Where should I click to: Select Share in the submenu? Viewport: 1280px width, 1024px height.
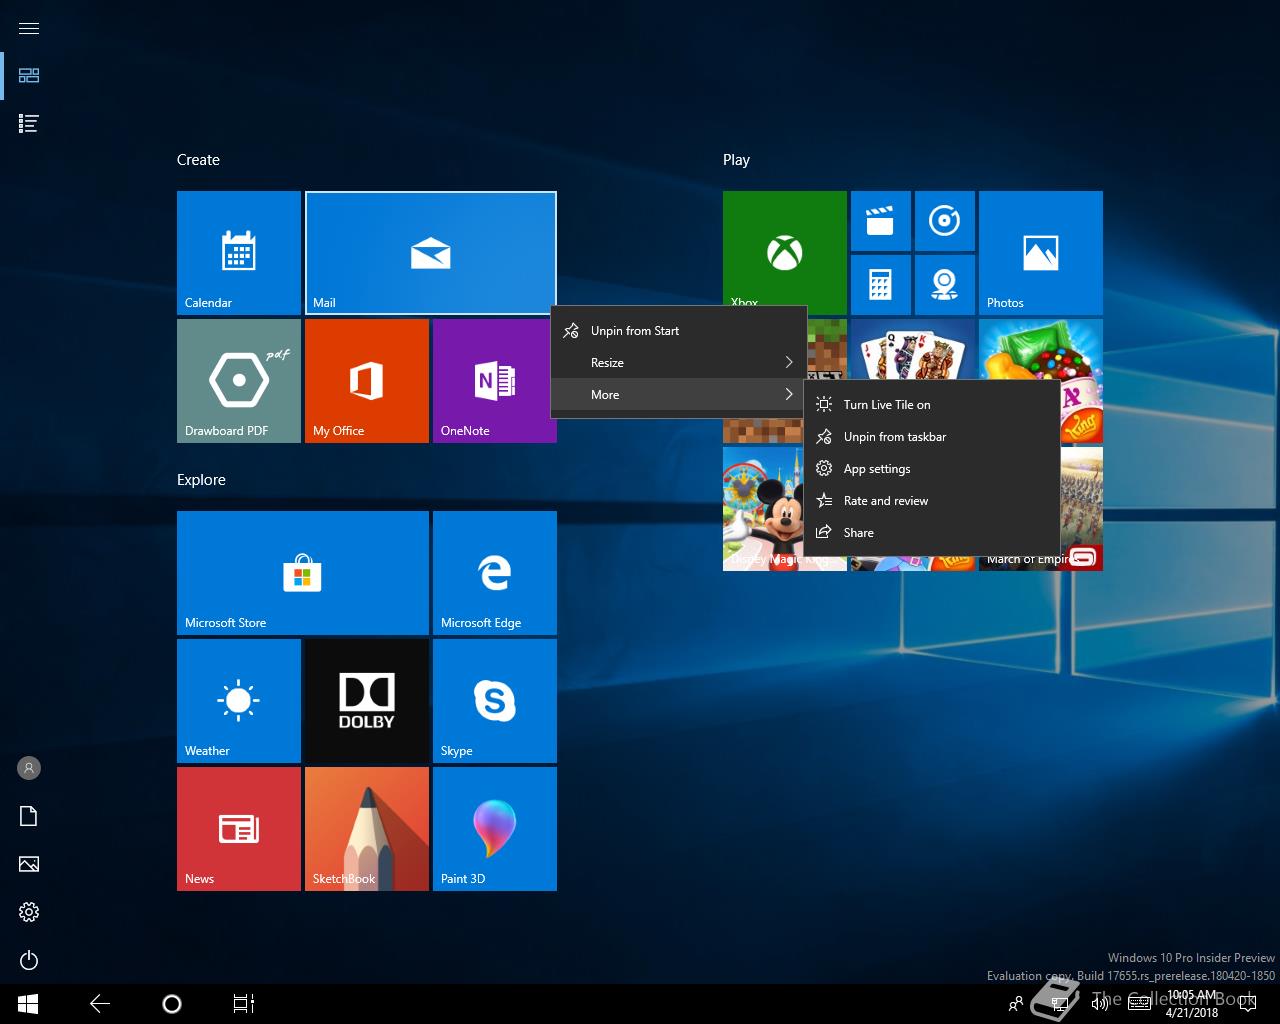pyautogui.click(x=932, y=533)
